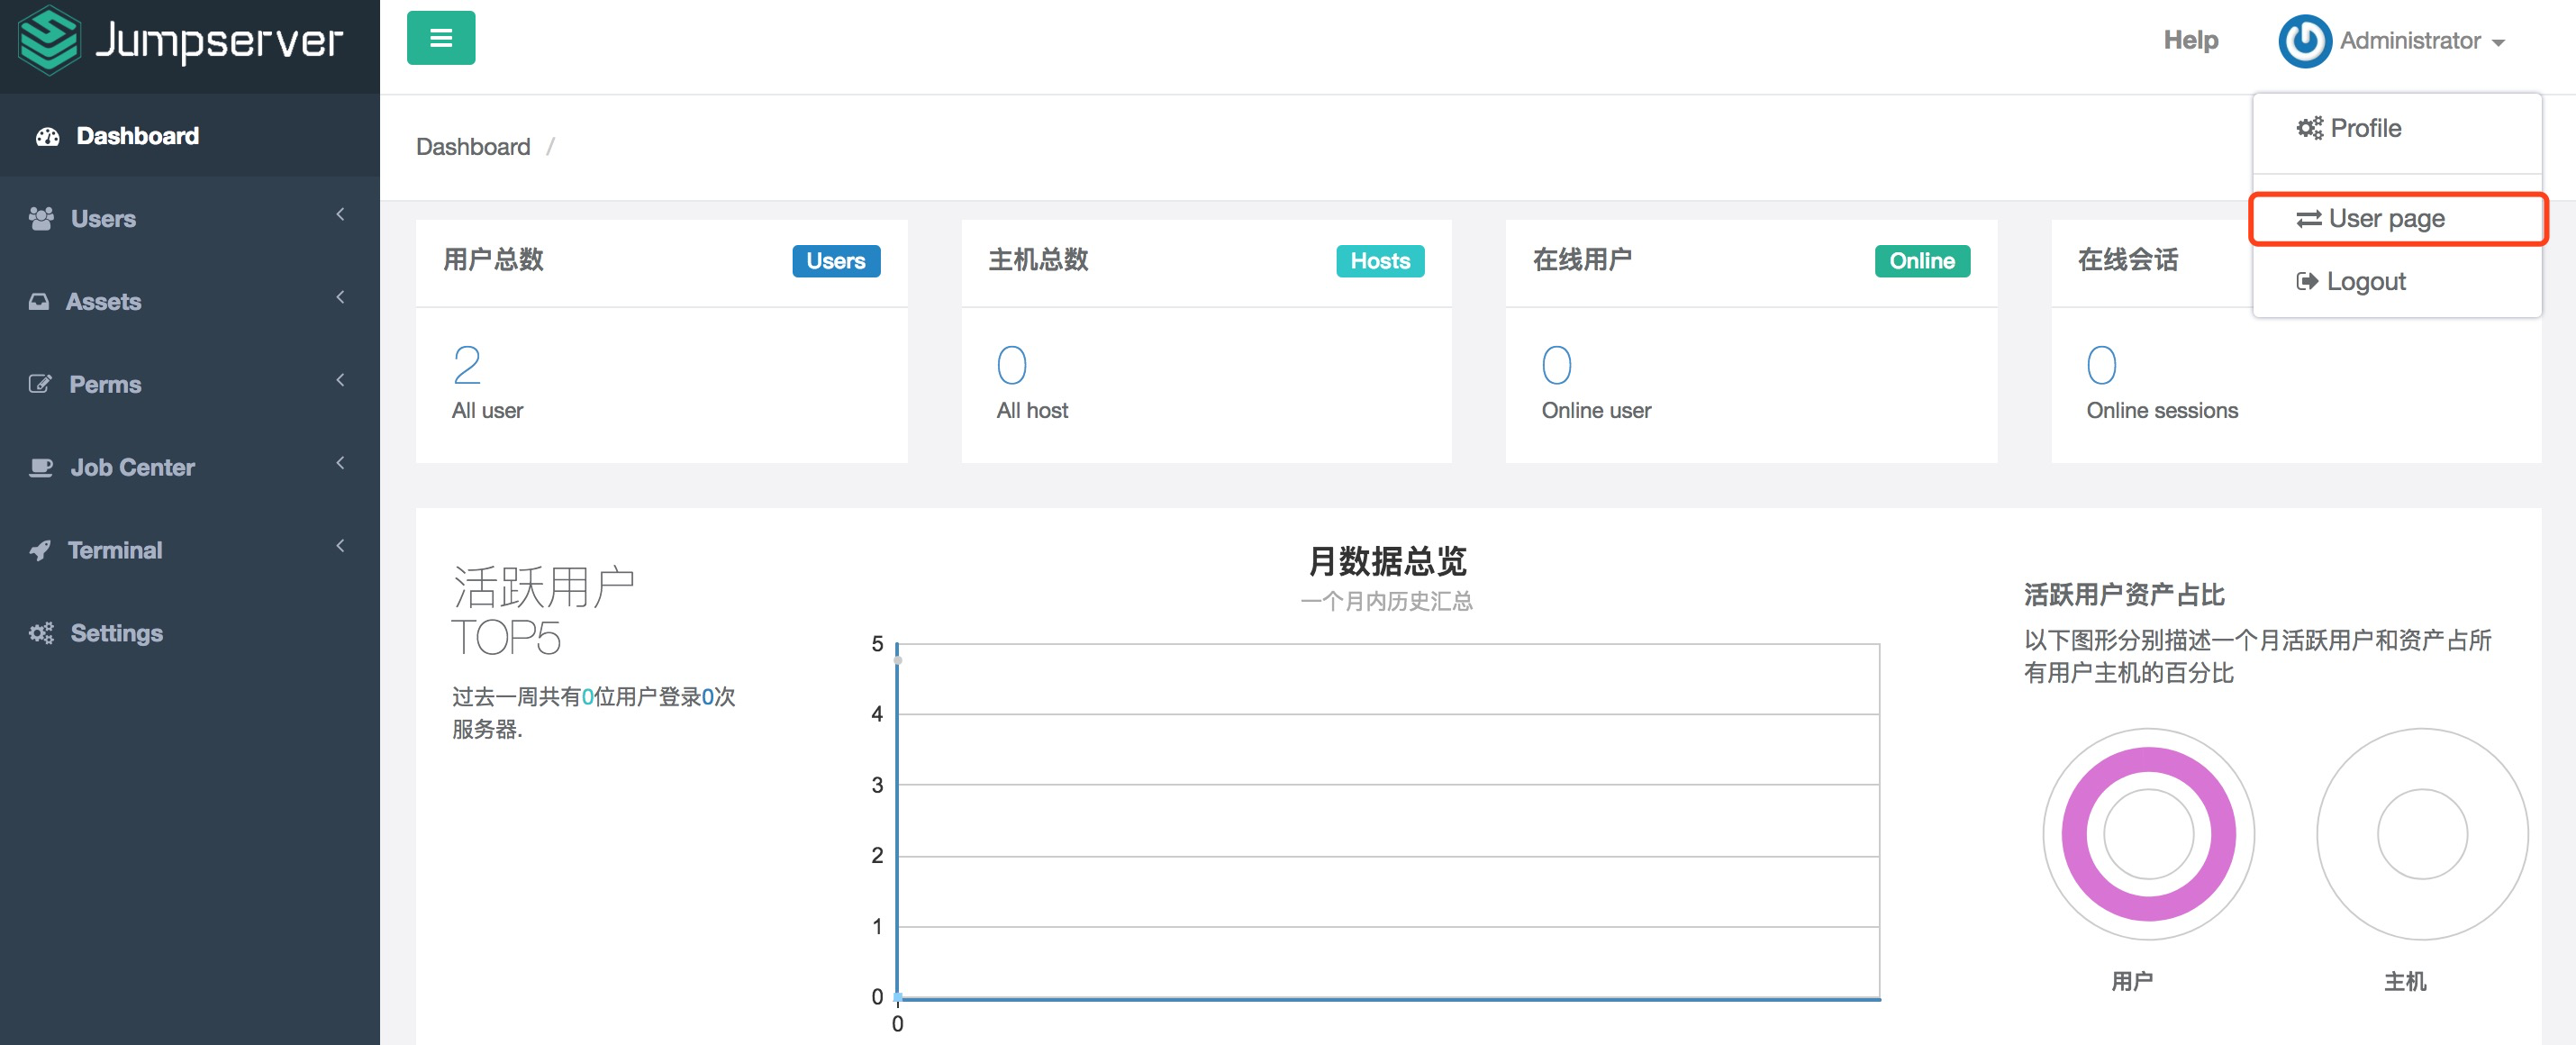The width and height of the screenshot is (2576, 1045).
Task: Click the 活跃用户资产占比 heading
Action: tap(2124, 595)
